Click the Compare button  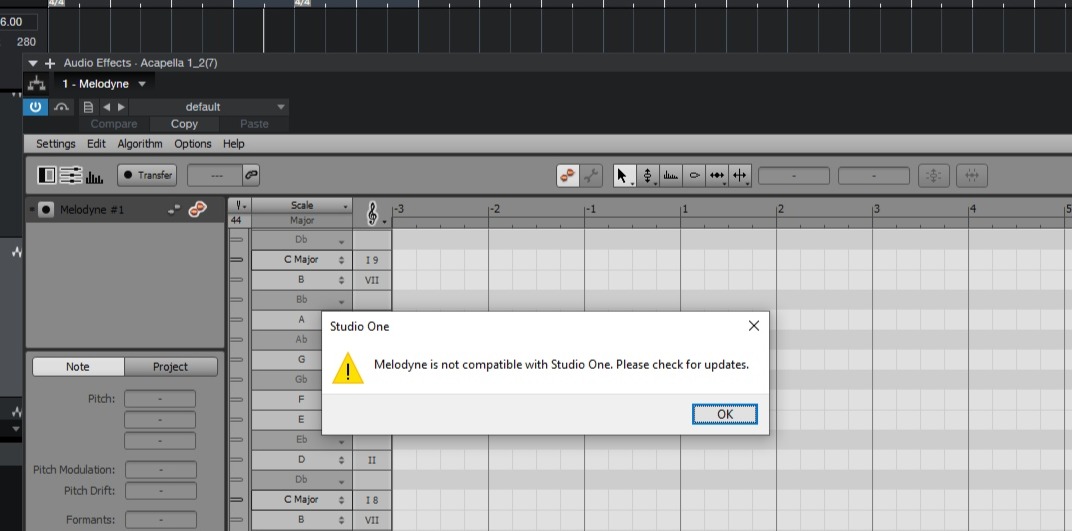click(113, 124)
